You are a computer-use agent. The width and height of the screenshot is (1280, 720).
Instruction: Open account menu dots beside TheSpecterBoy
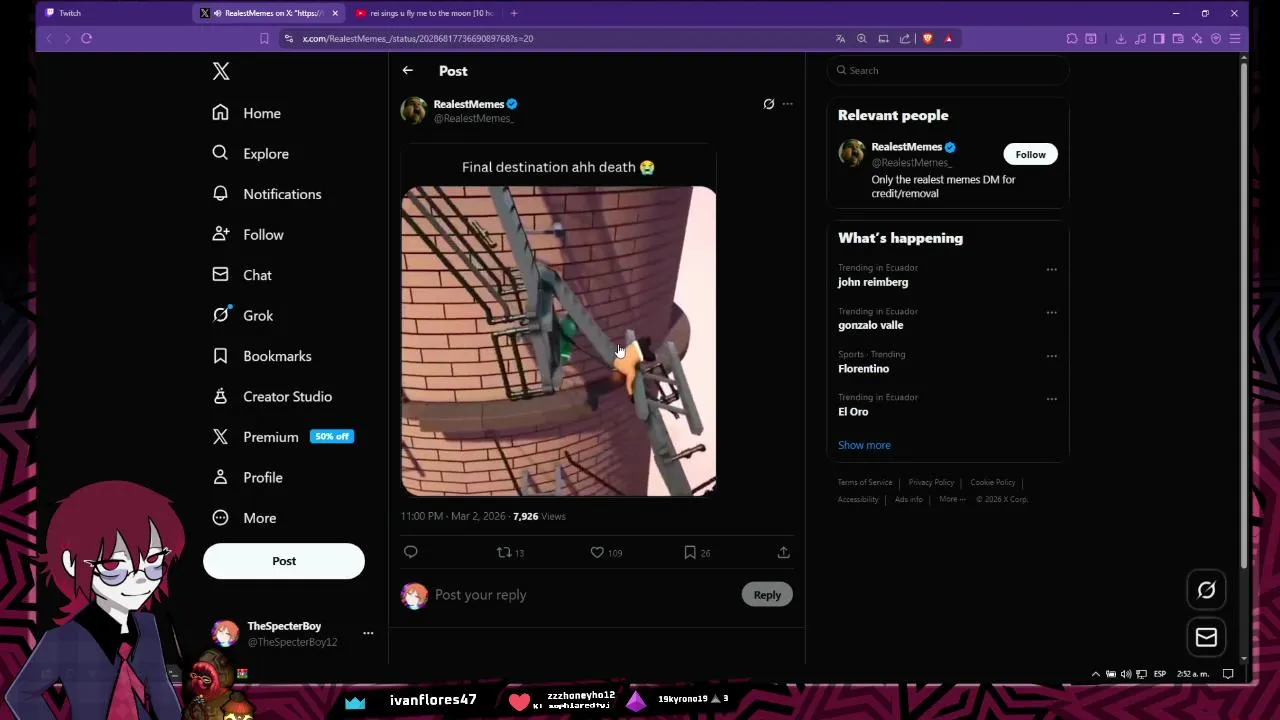point(368,633)
